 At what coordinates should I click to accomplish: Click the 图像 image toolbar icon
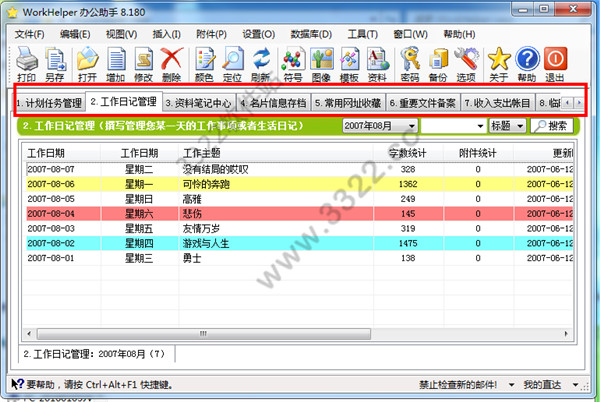(321, 64)
